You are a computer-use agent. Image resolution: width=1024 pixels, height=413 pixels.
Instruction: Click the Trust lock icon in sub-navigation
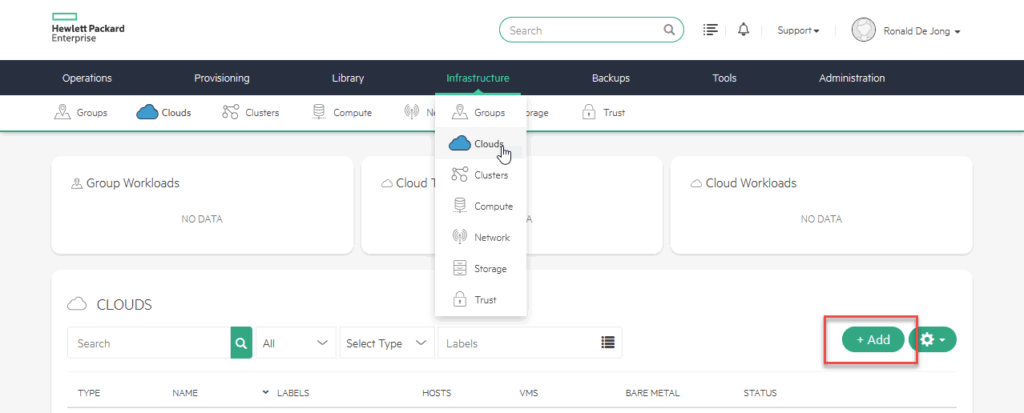(x=589, y=112)
